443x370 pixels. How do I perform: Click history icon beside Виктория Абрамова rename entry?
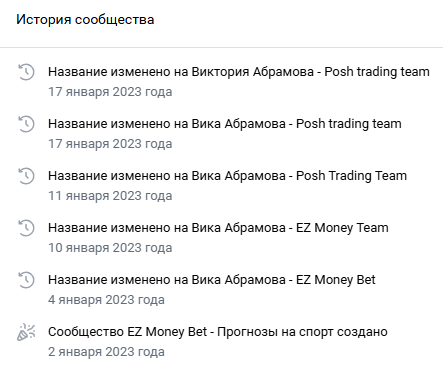point(26,72)
